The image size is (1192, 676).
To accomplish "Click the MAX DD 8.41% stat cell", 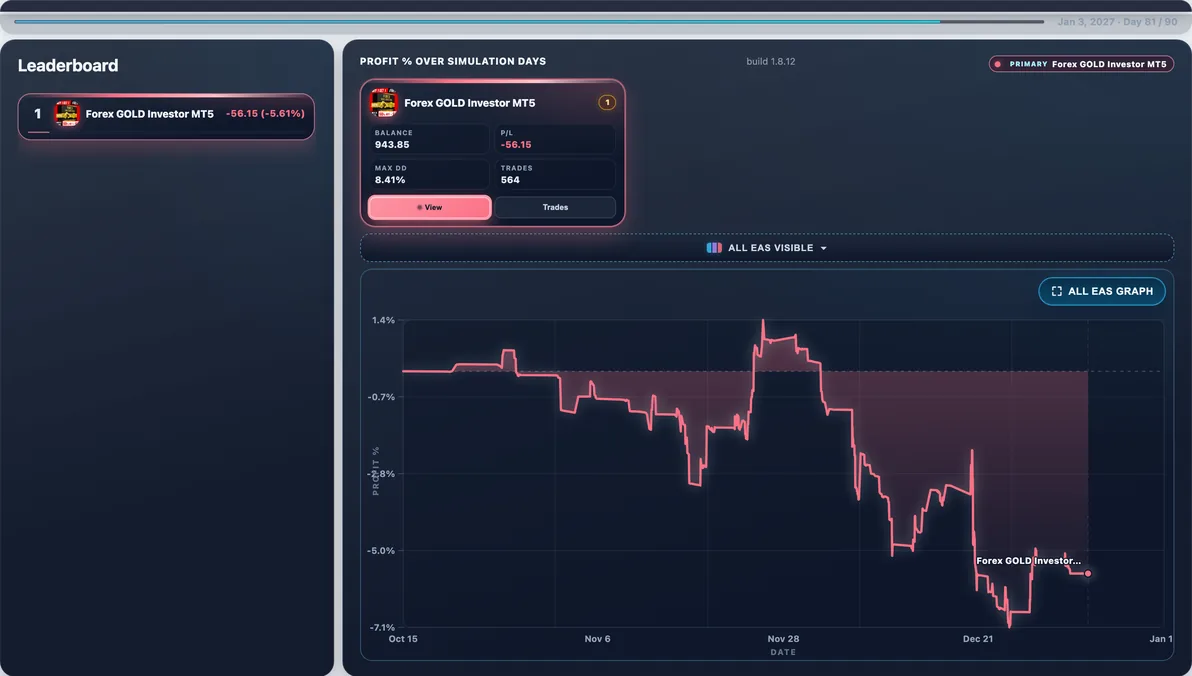I will pos(429,174).
